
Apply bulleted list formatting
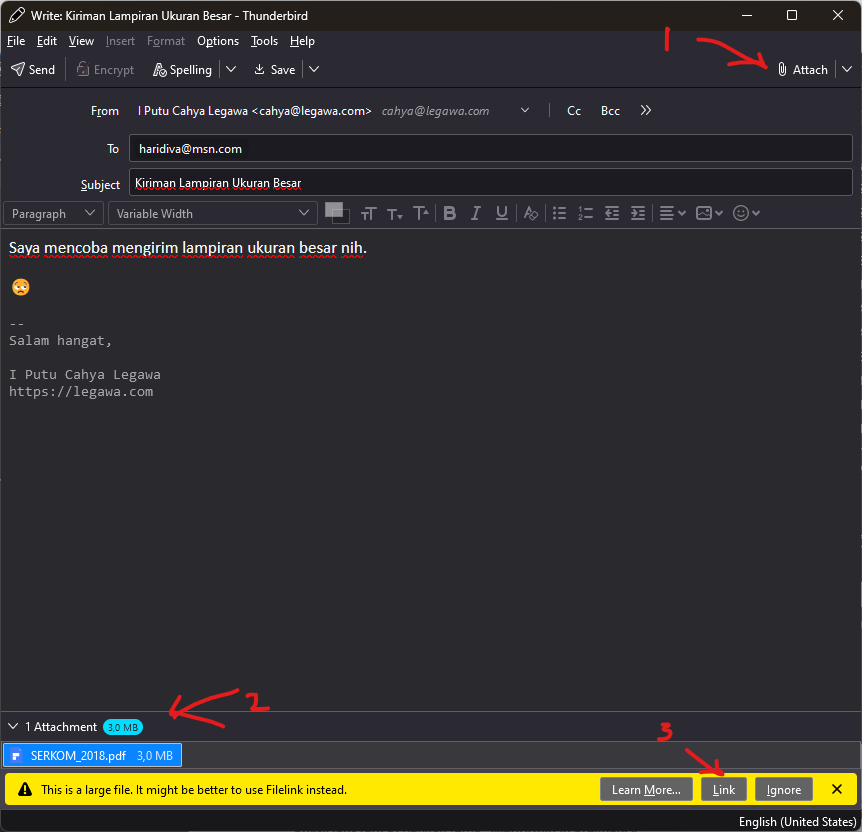coord(560,213)
